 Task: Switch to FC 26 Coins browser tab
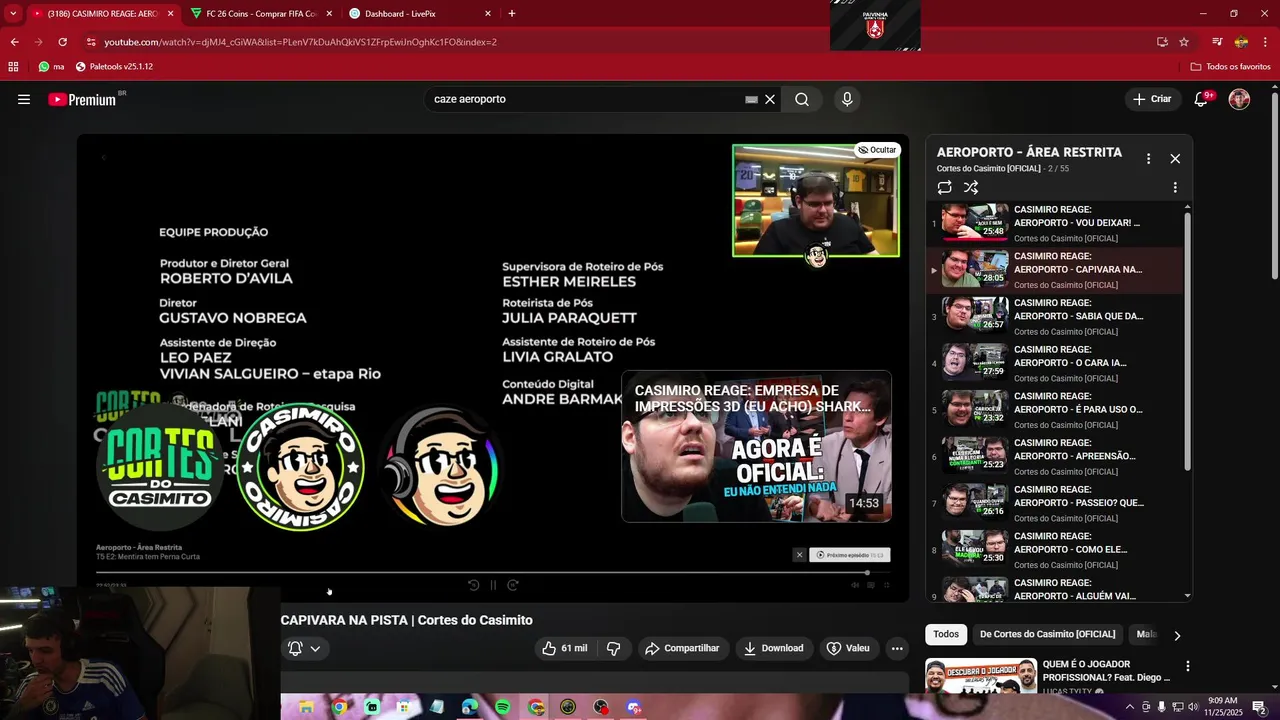[261, 14]
